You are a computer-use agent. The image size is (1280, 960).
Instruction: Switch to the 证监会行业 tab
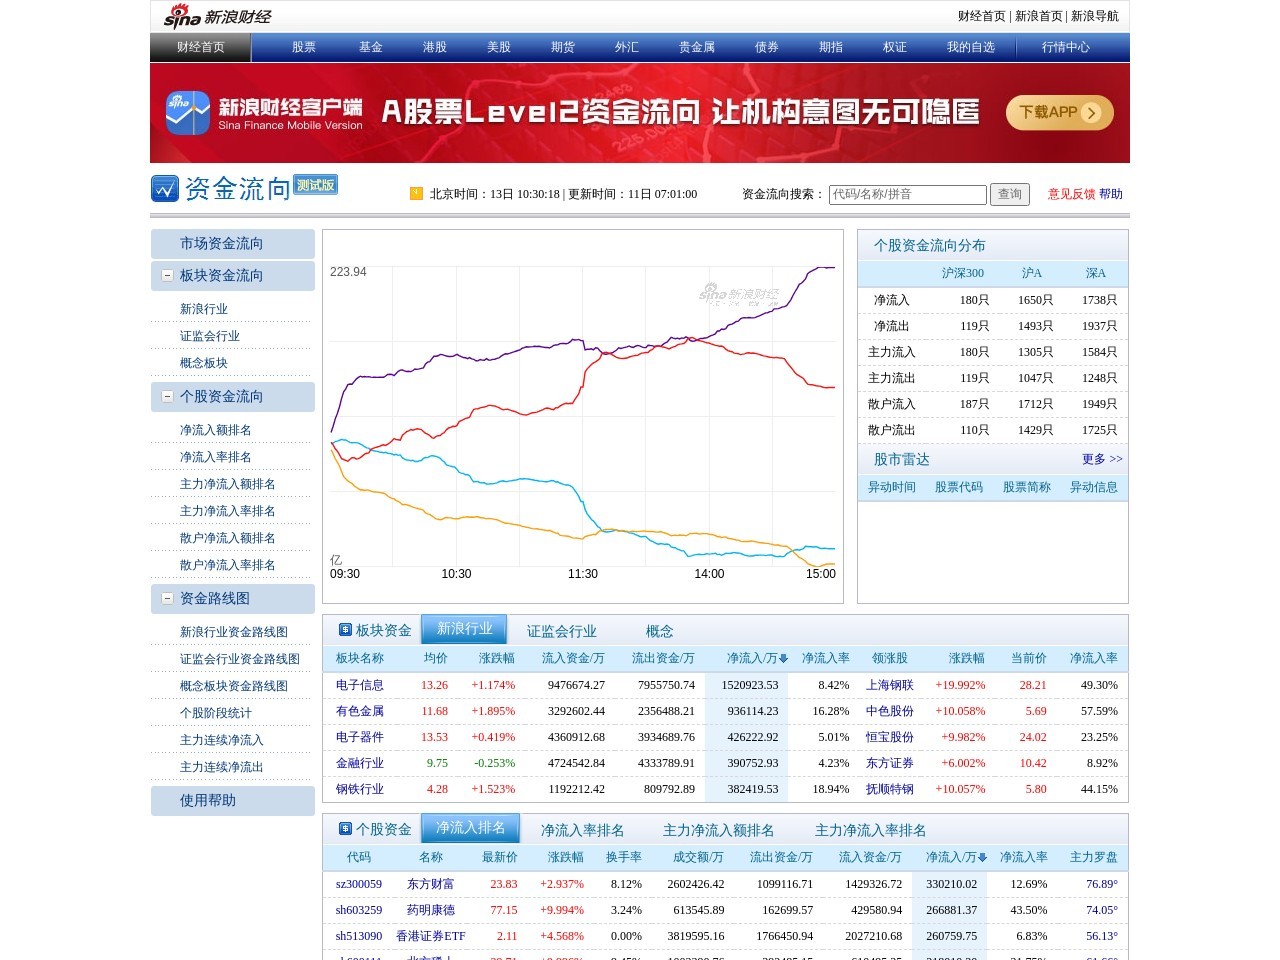click(x=562, y=631)
